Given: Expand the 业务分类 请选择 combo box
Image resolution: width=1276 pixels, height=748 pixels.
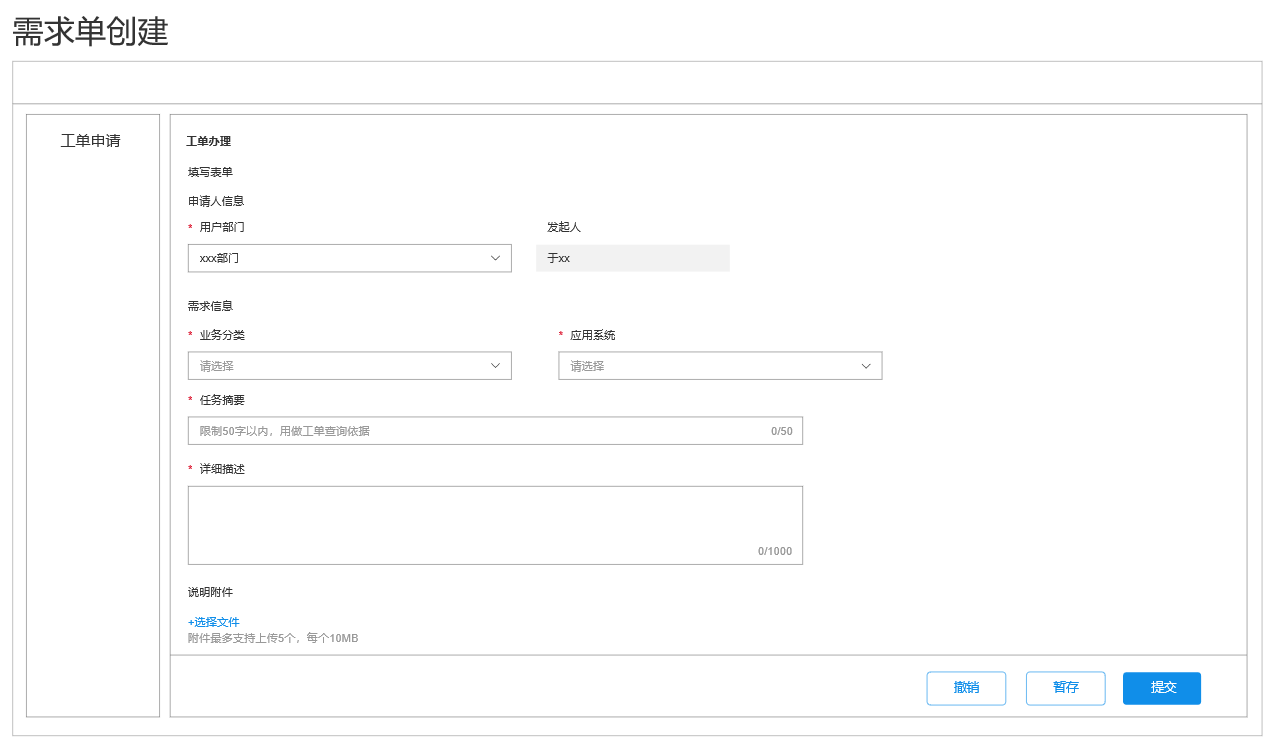Looking at the screenshot, I should coord(340,366).
